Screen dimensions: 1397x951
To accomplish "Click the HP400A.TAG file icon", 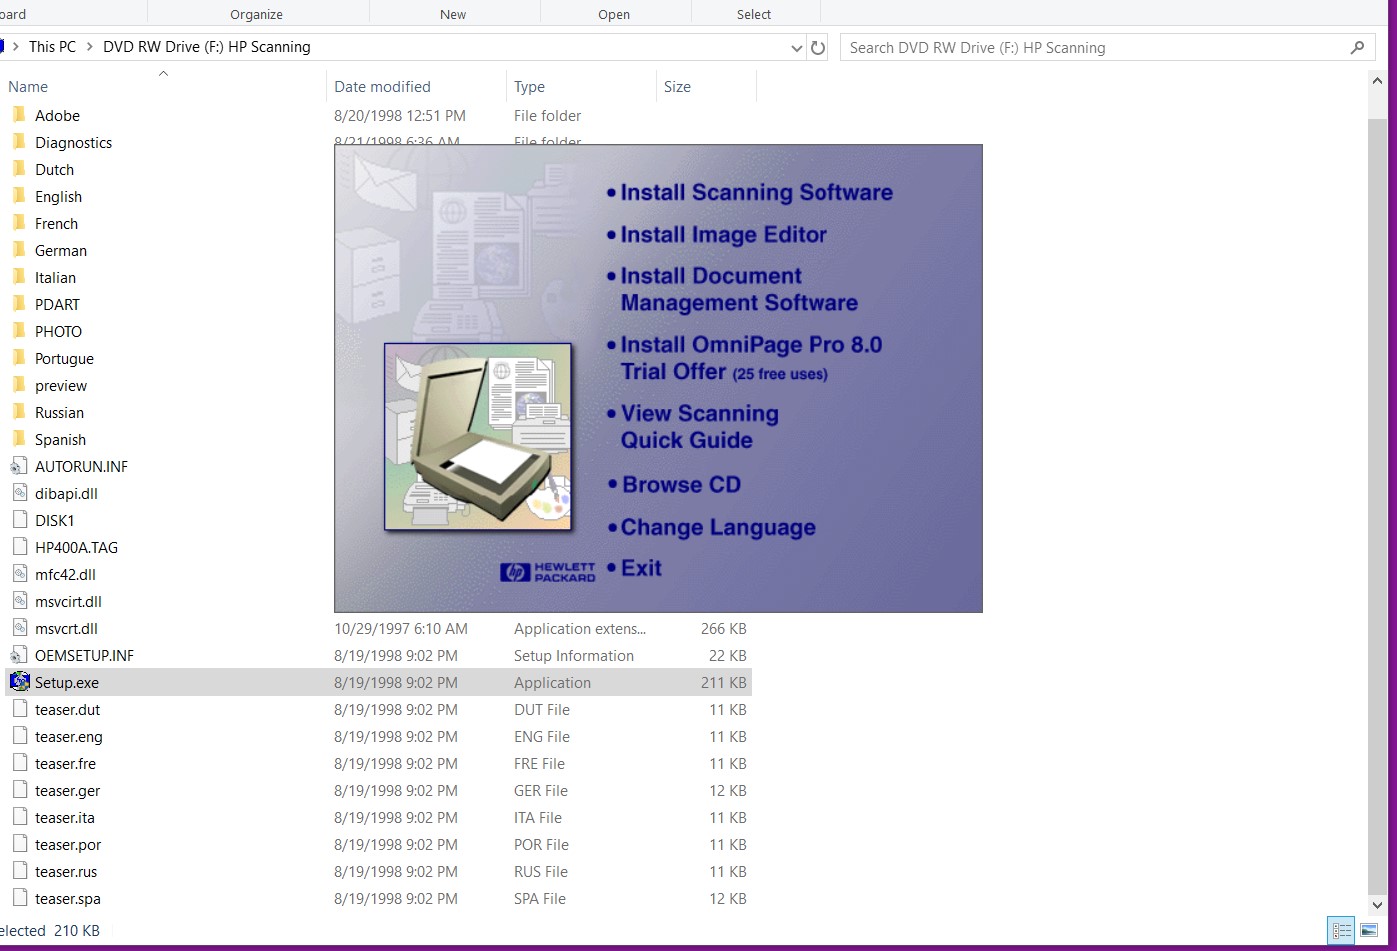I will [19, 547].
